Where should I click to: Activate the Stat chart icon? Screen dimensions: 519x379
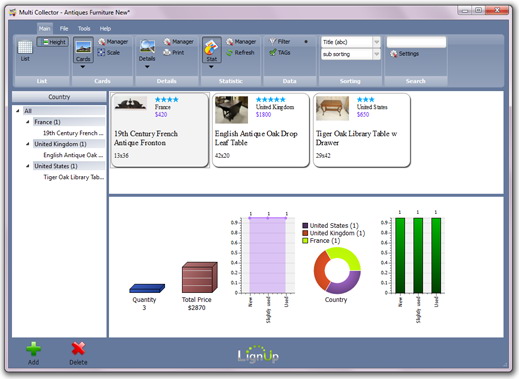tap(211, 47)
